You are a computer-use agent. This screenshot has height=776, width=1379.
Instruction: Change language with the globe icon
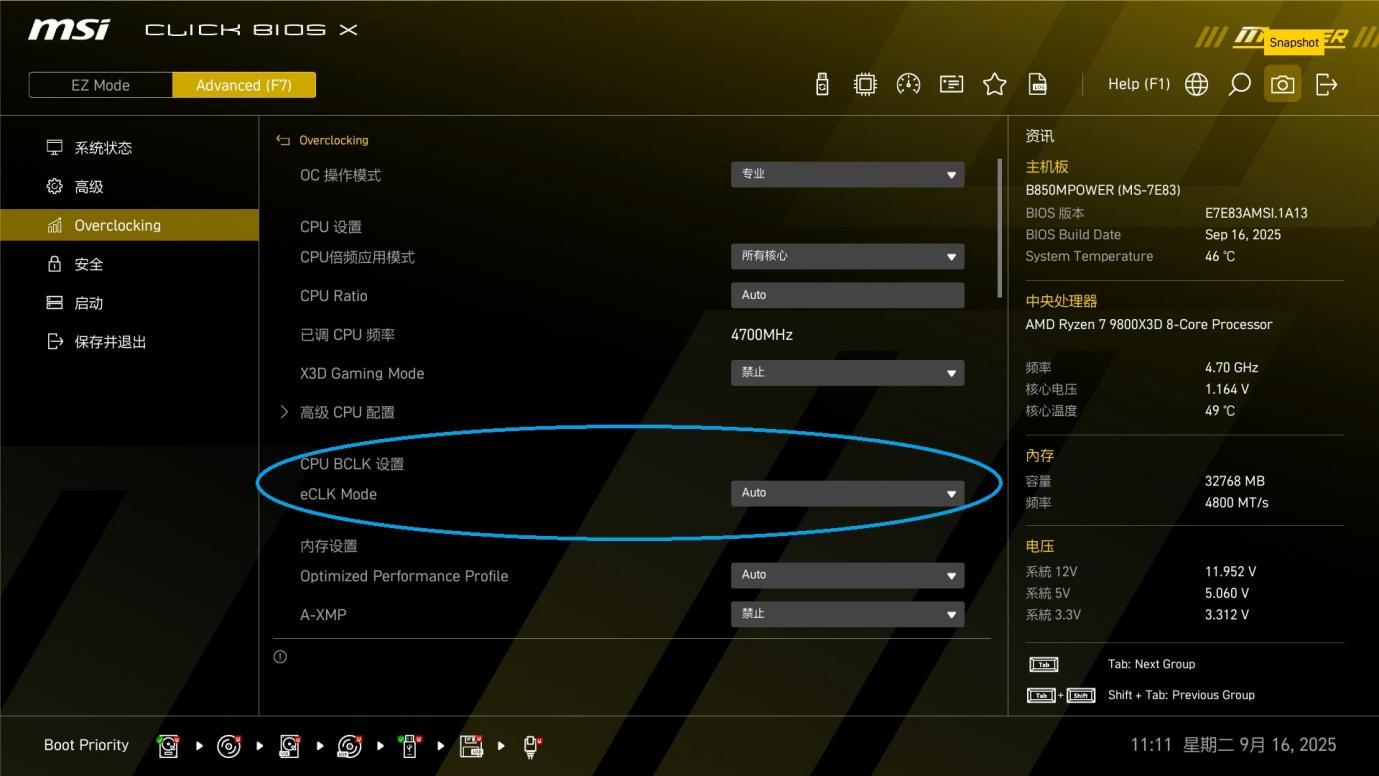pos(1196,85)
